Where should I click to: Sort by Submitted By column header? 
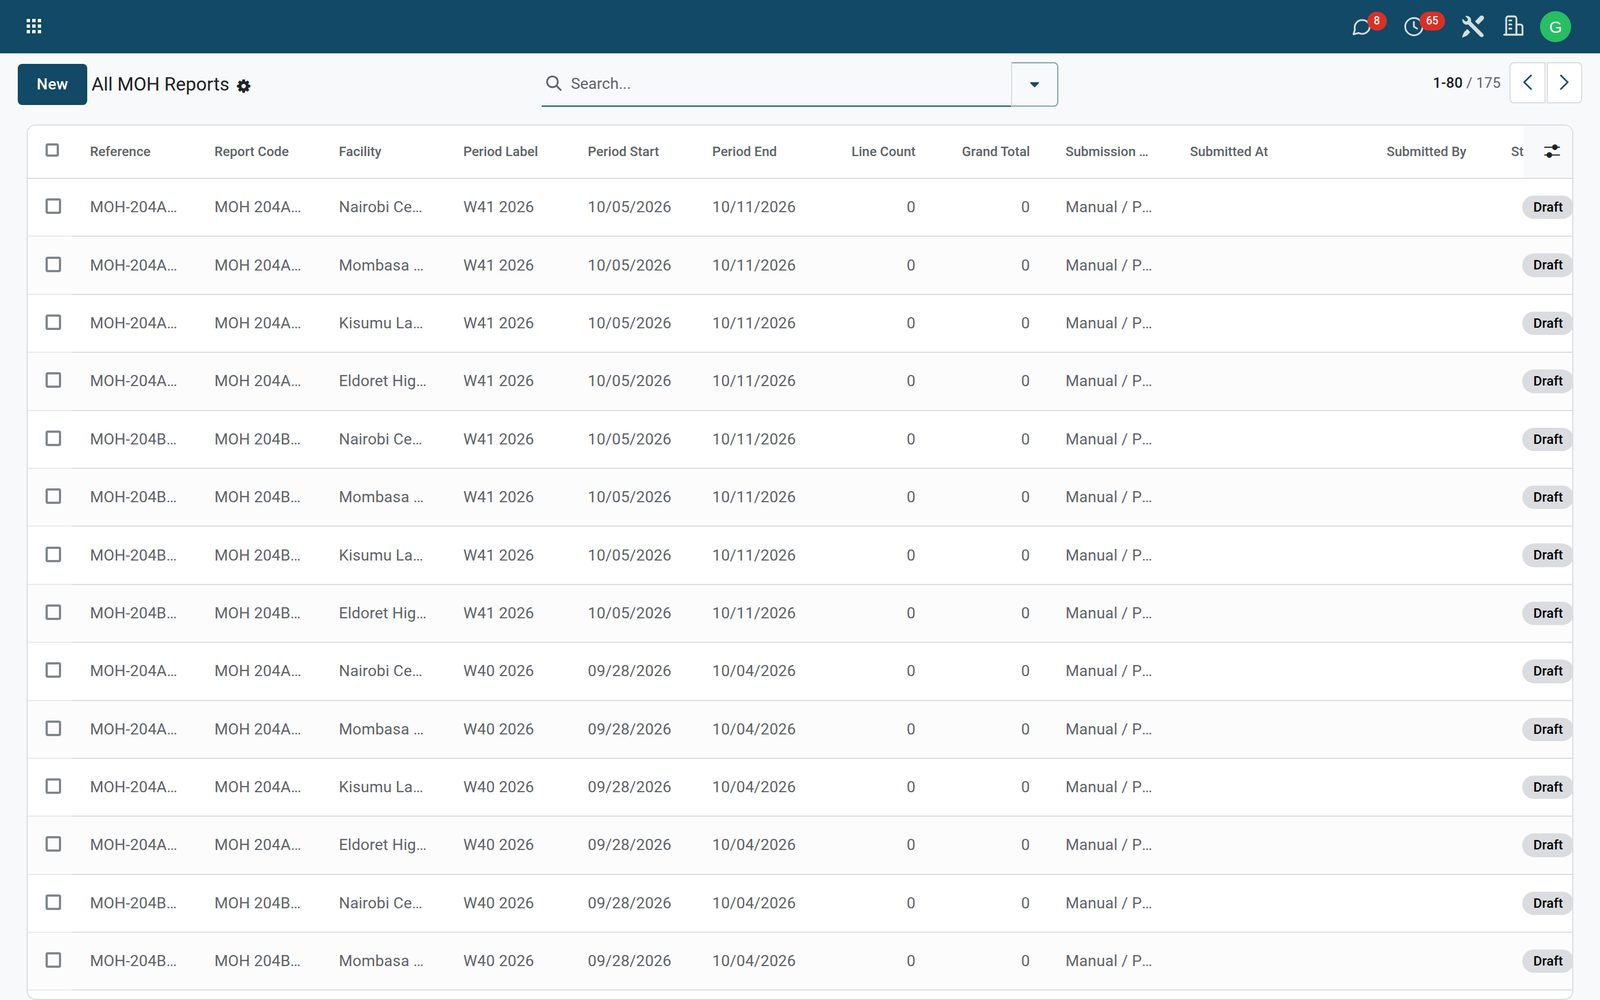pyautogui.click(x=1426, y=152)
